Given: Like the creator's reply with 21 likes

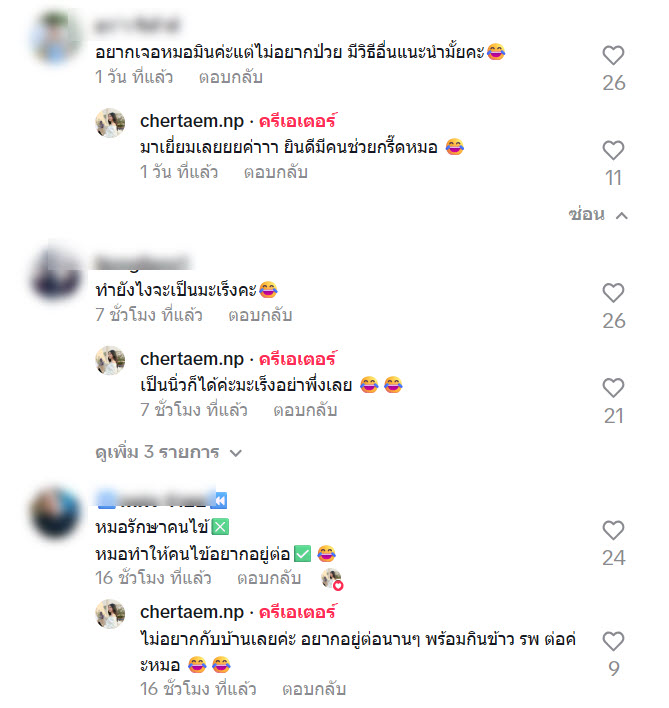Looking at the screenshot, I should pyautogui.click(x=613, y=388).
